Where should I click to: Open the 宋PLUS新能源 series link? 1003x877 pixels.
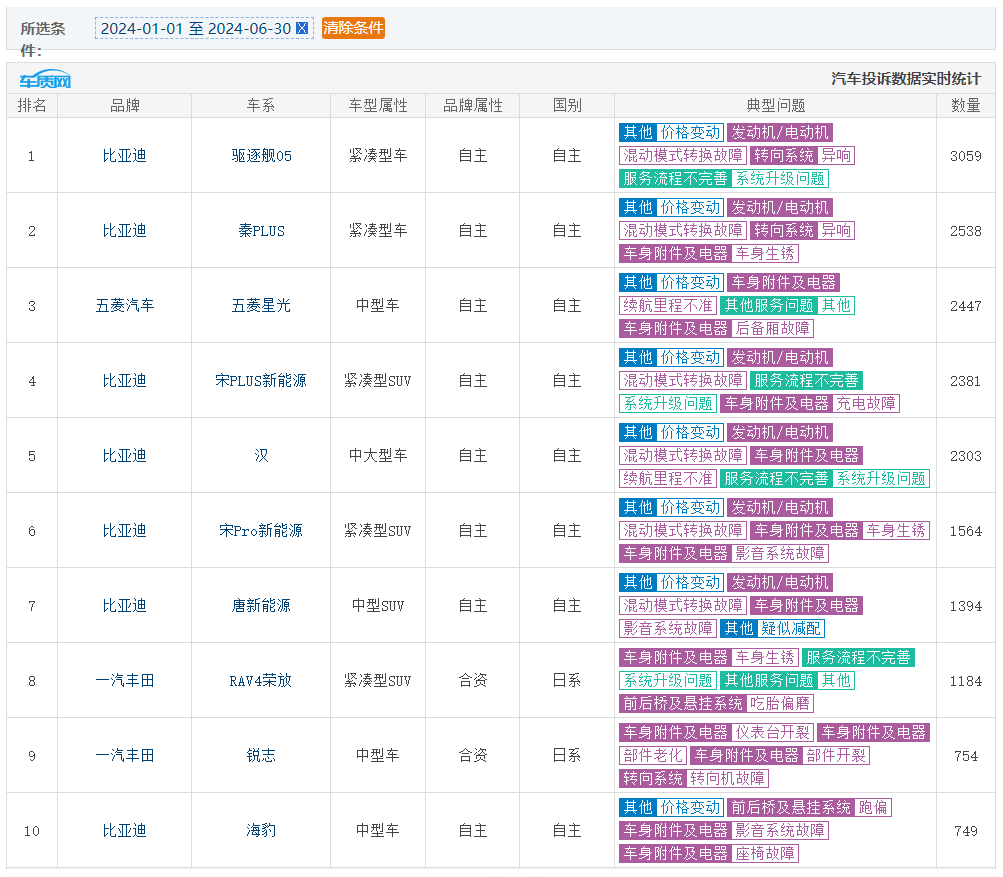(261, 381)
